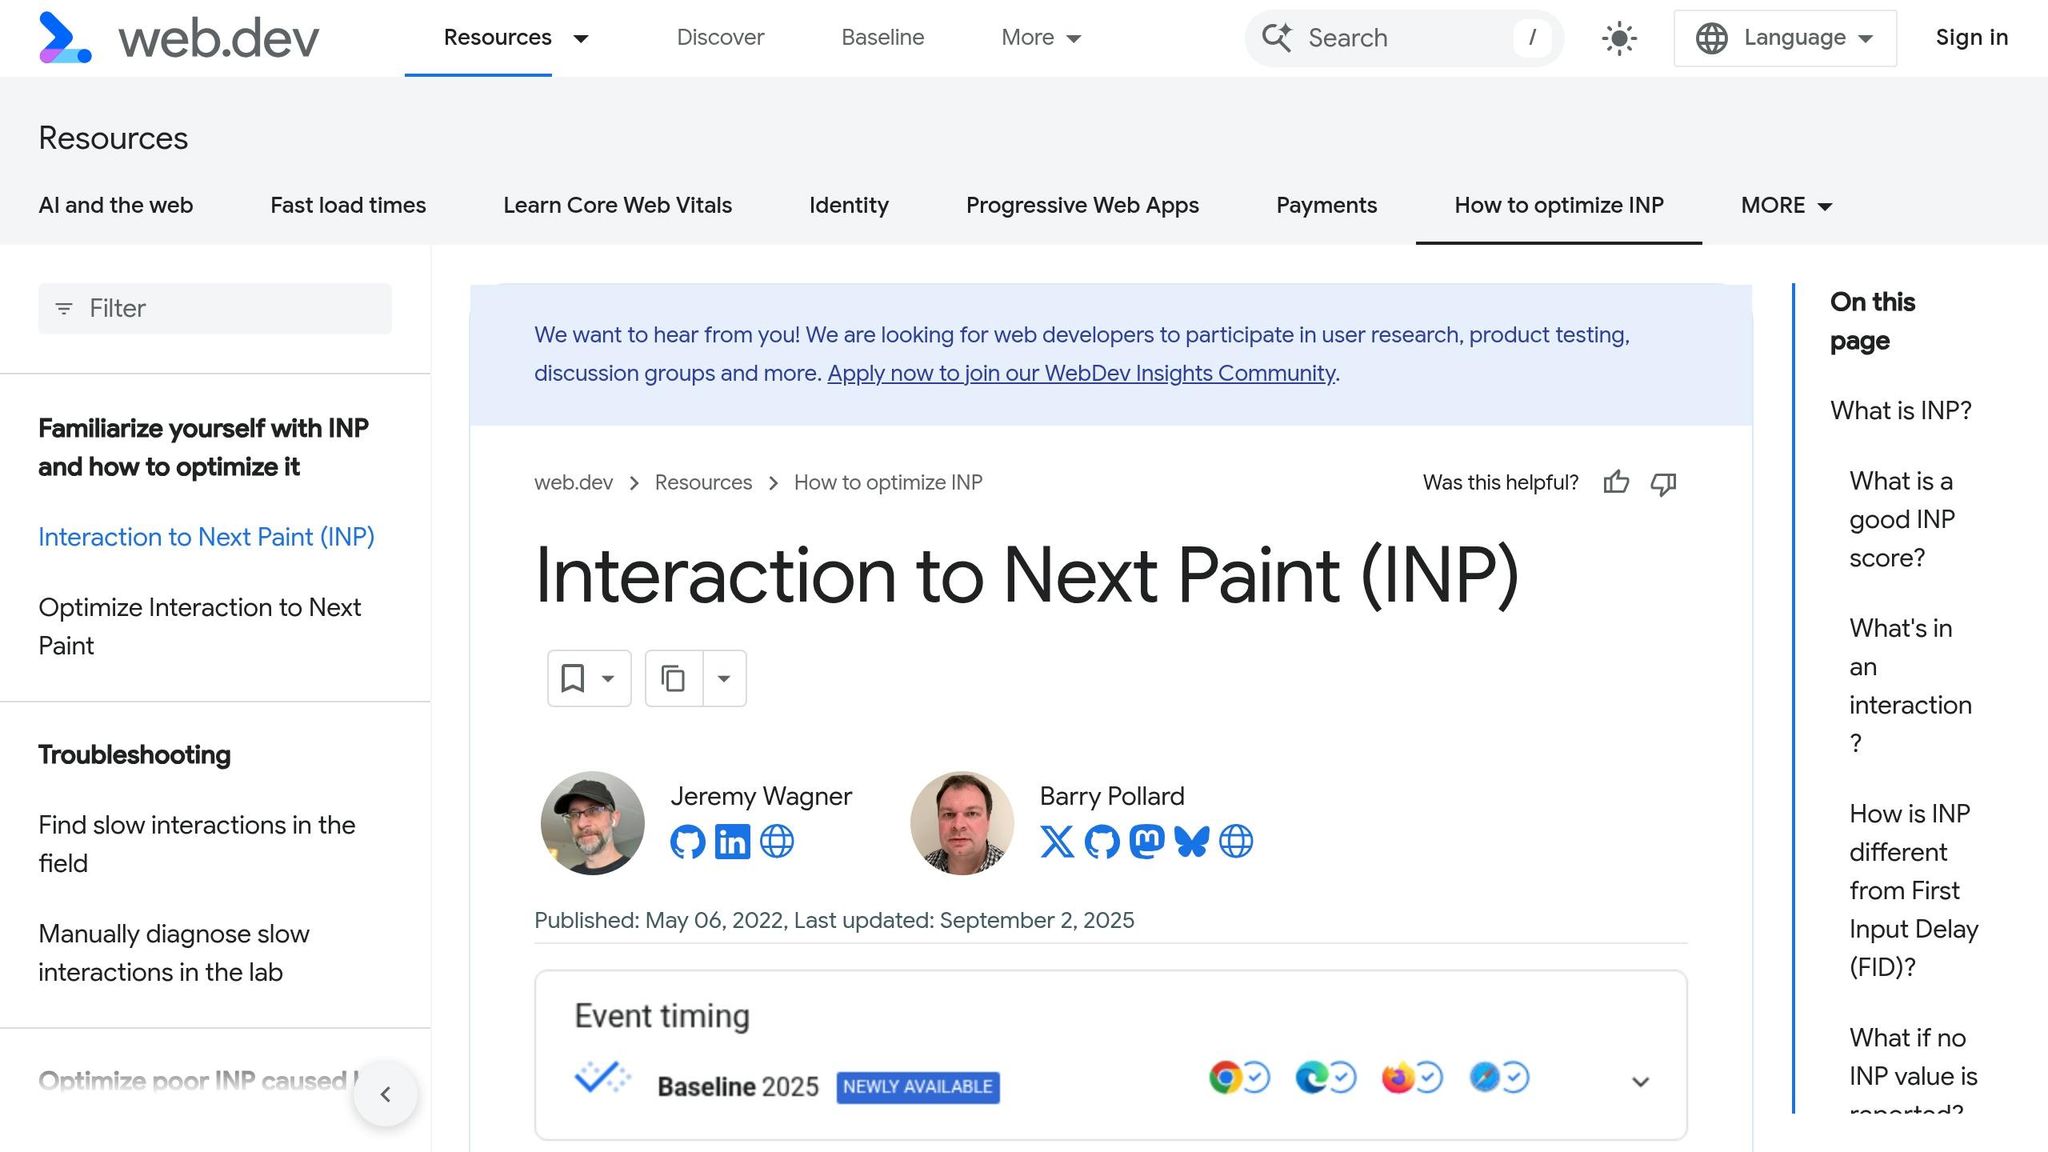Click the NEWLY AVAILABLE badge

tap(918, 1087)
